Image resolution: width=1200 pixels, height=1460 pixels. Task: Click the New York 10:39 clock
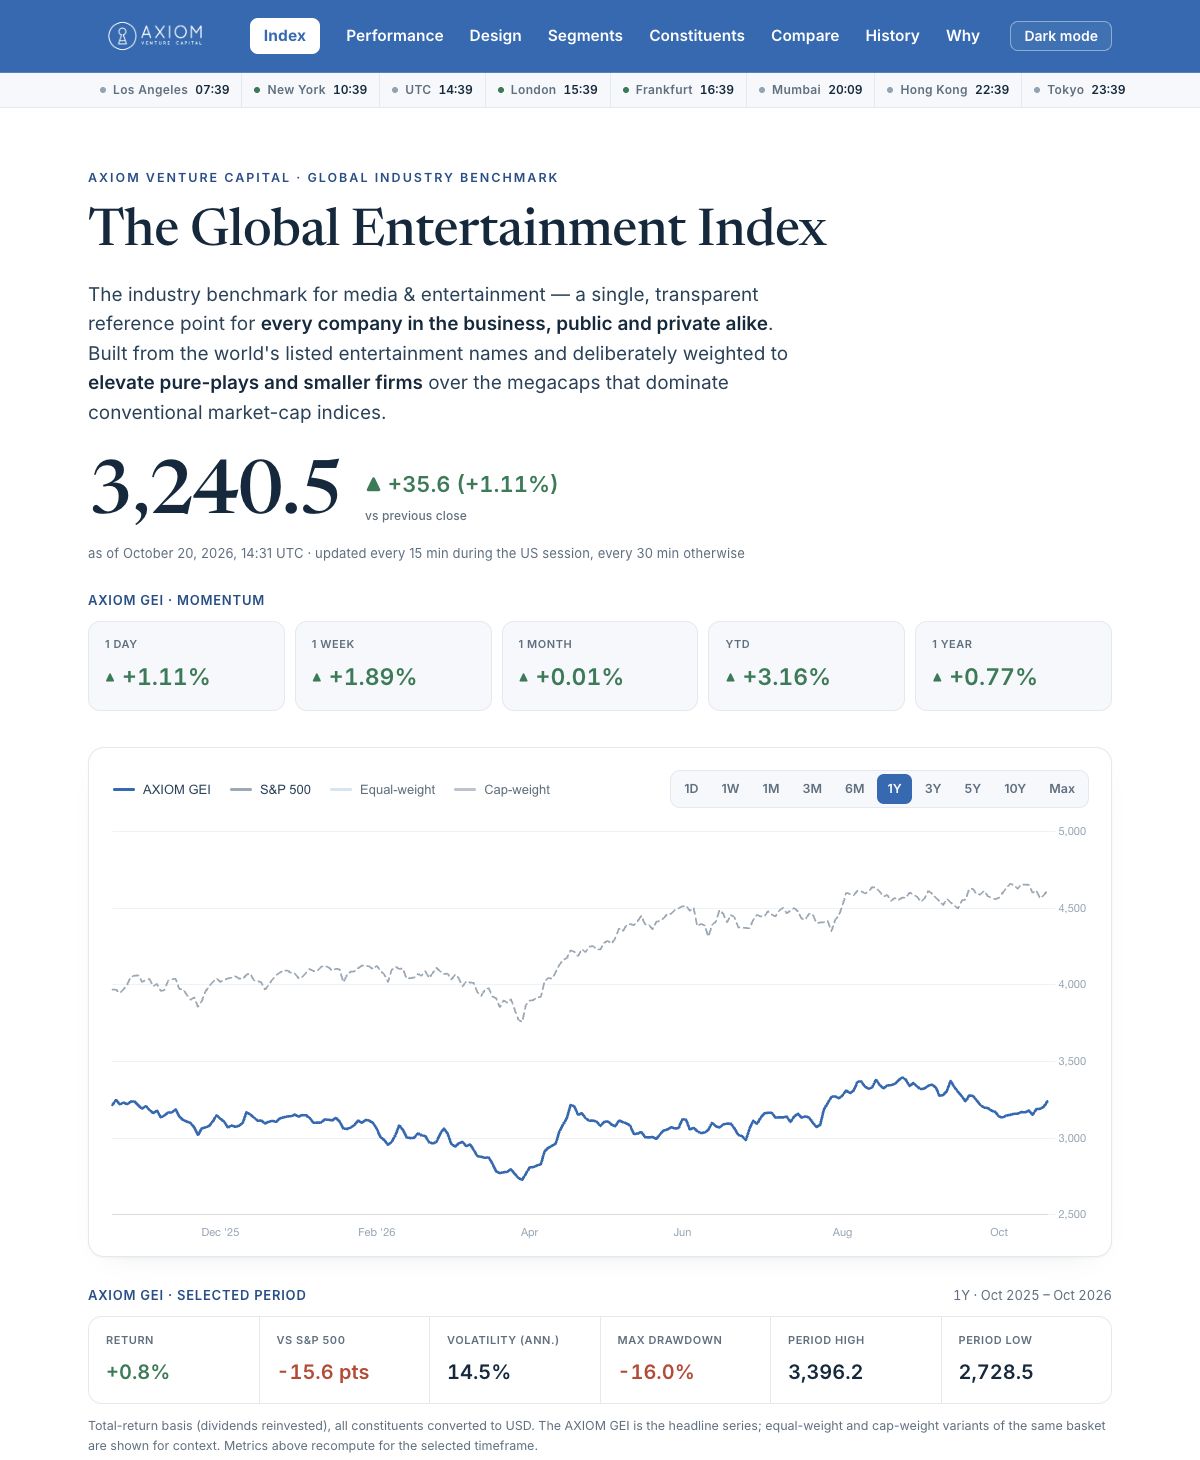(x=310, y=90)
